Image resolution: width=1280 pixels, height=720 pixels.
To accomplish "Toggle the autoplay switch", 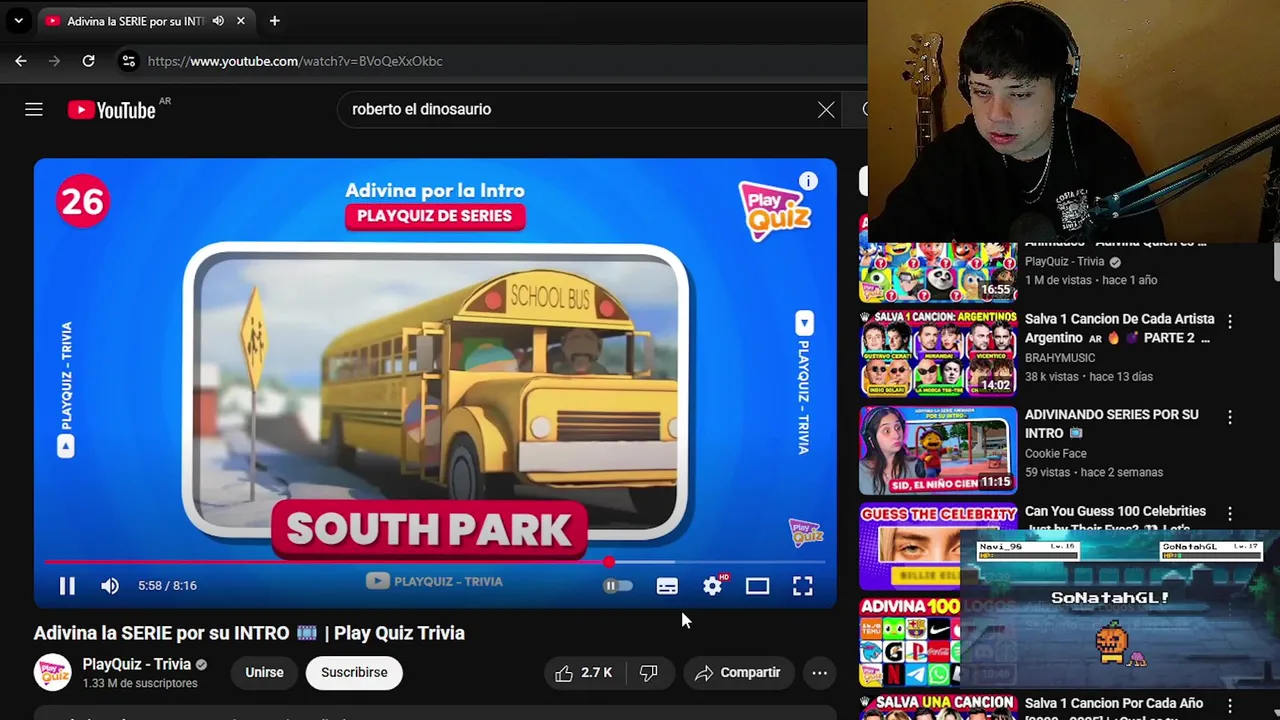I will pyautogui.click(x=618, y=586).
